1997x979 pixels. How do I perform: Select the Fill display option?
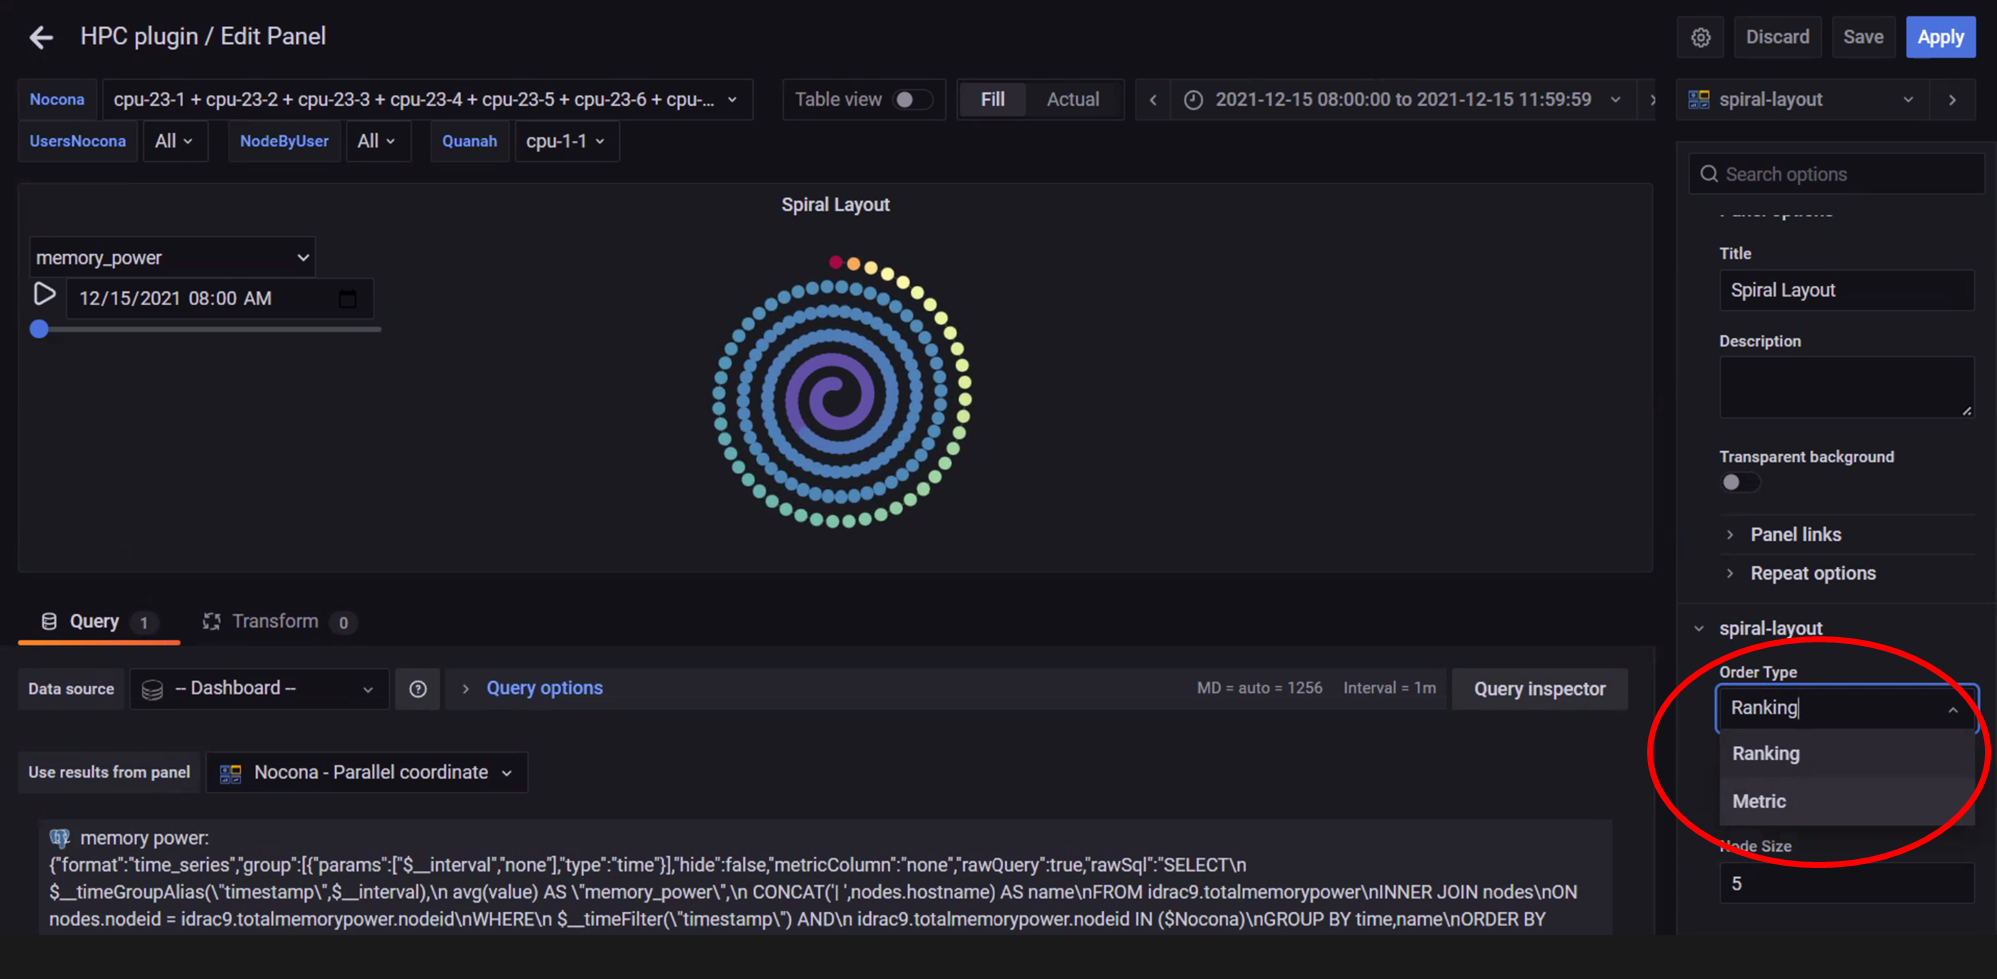point(992,100)
